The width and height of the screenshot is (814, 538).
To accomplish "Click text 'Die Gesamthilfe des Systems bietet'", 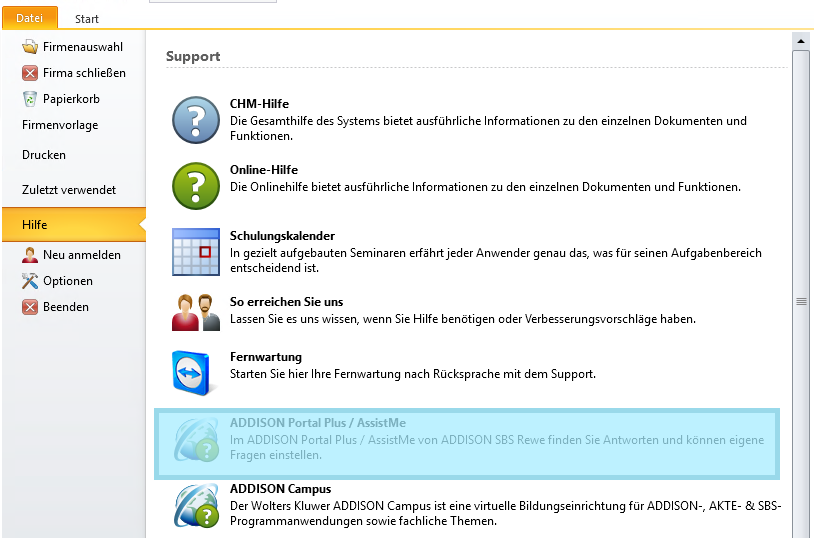I will pos(305,121).
